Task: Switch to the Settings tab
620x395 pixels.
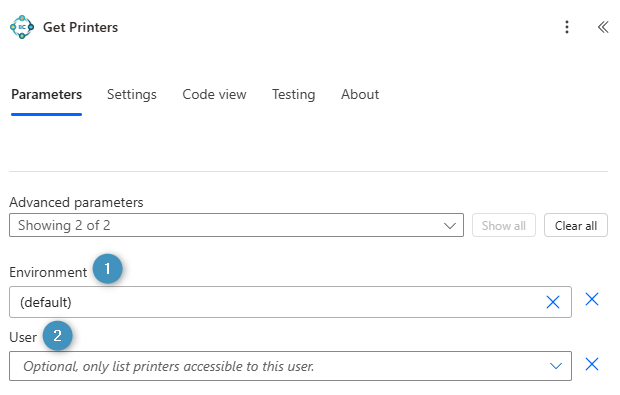Action: 132,94
